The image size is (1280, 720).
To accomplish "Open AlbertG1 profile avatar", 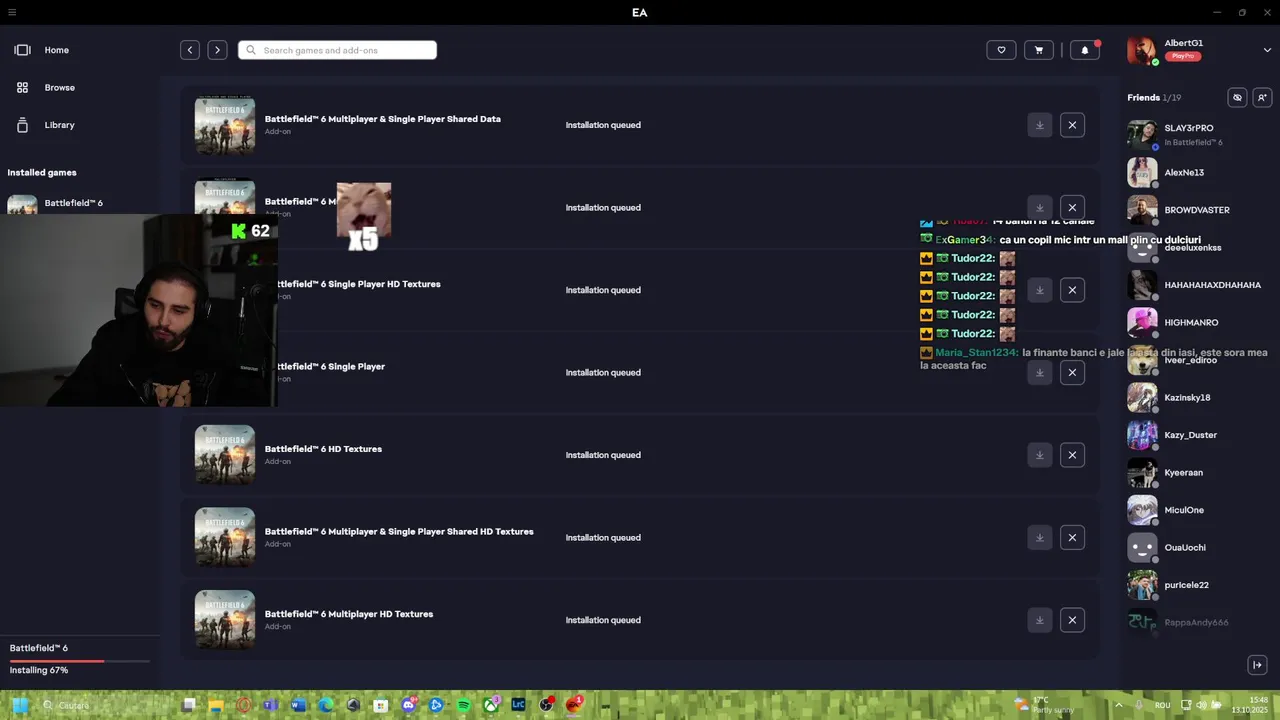I will (x=1142, y=50).
